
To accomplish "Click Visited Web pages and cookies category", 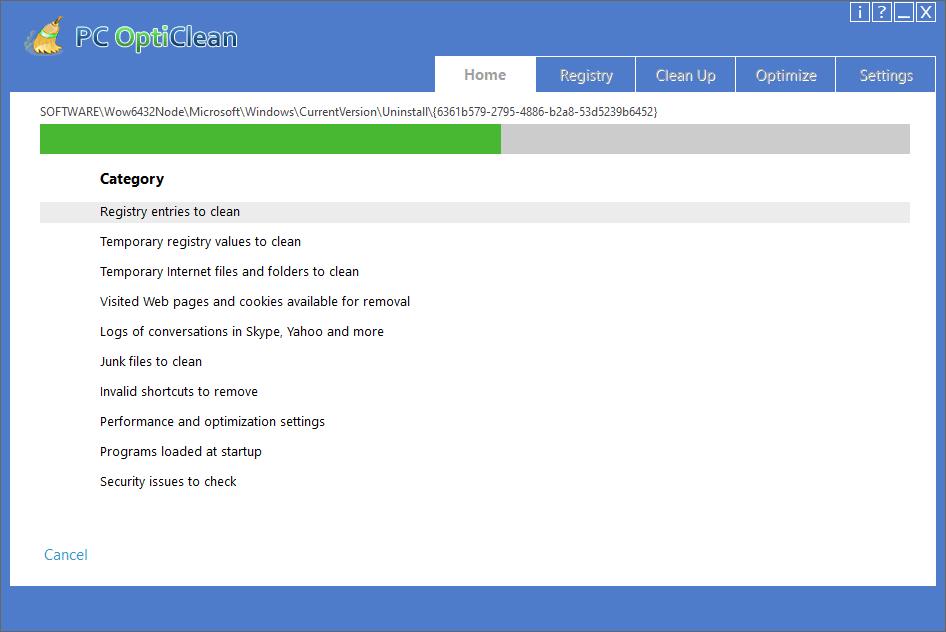I will click(255, 302).
